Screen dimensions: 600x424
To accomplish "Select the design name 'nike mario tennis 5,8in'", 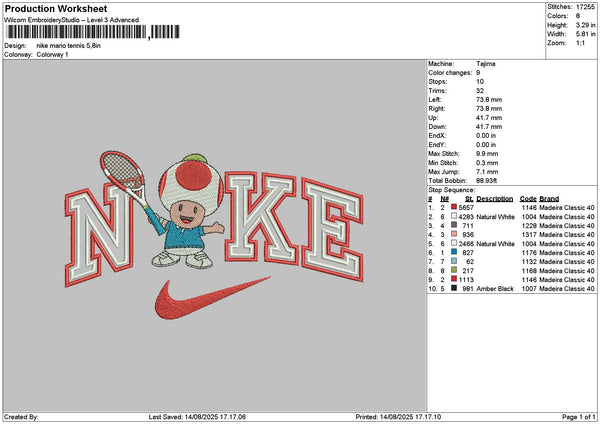I will (68, 46).
